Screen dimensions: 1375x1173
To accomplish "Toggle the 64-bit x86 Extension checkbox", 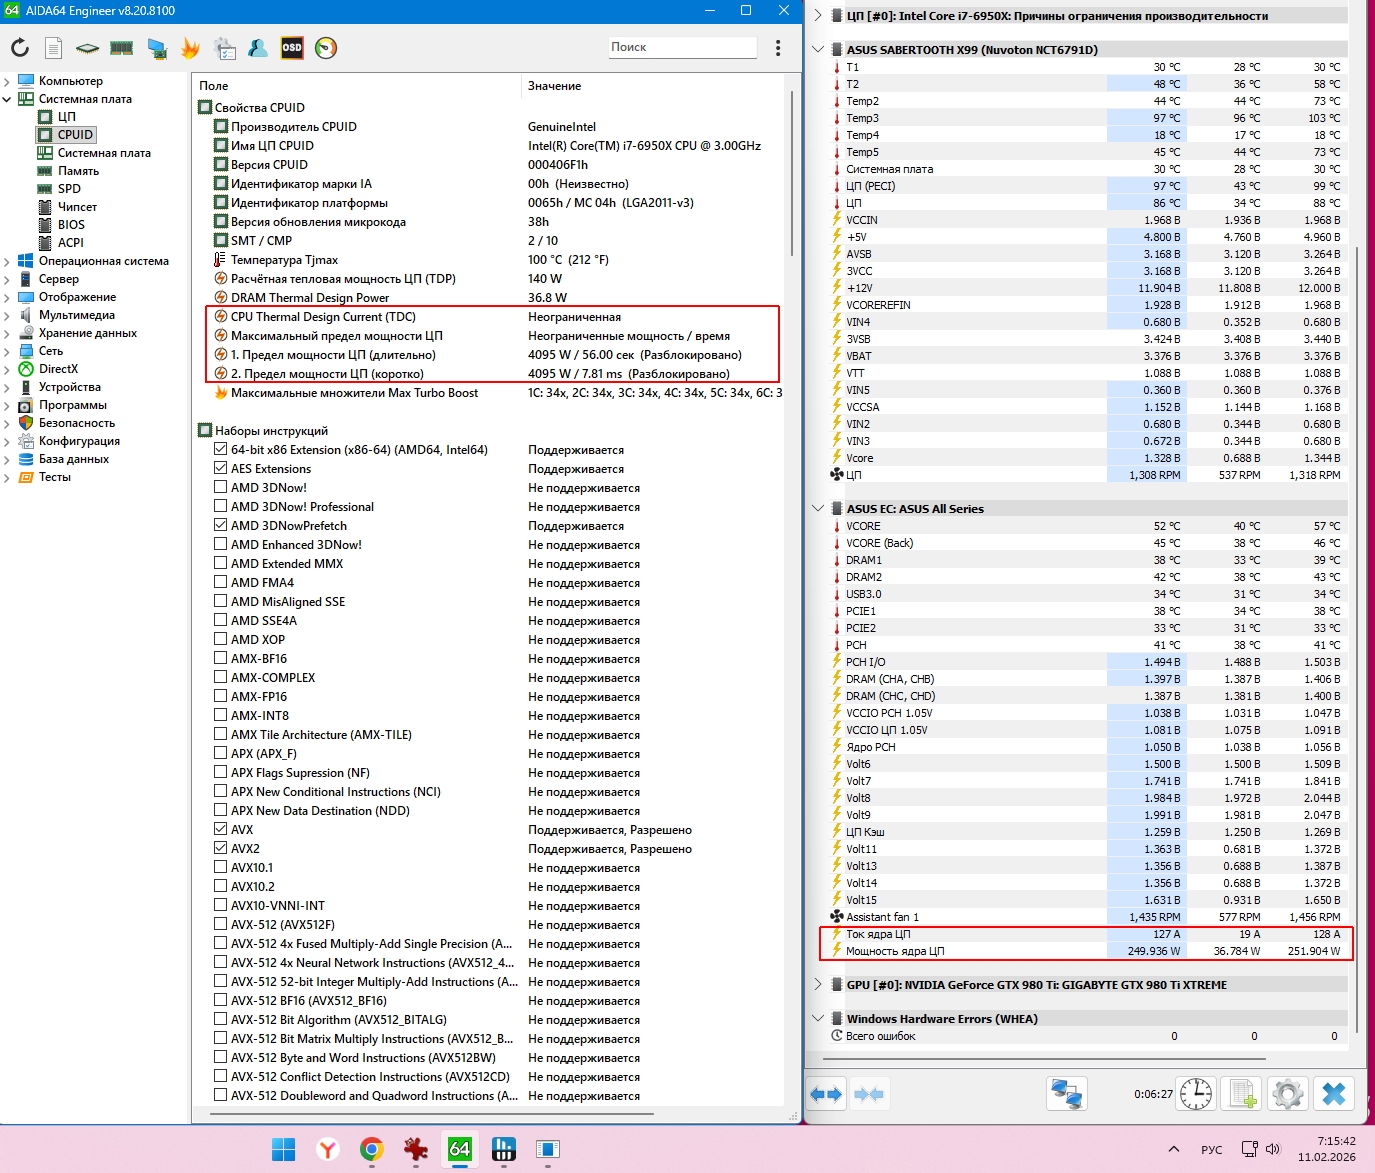I will pos(220,450).
